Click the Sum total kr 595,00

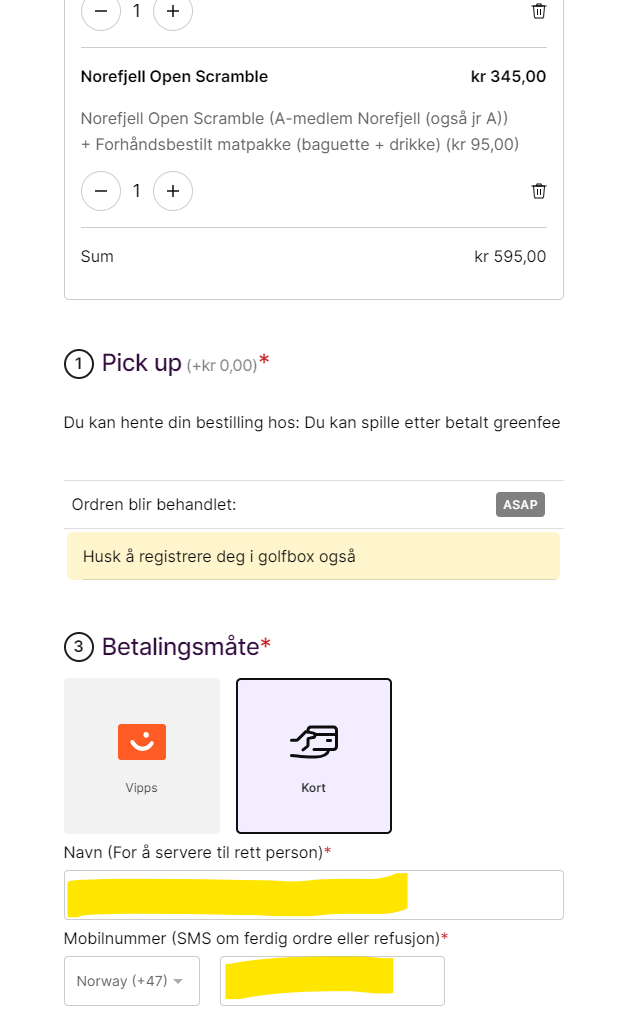coord(510,257)
